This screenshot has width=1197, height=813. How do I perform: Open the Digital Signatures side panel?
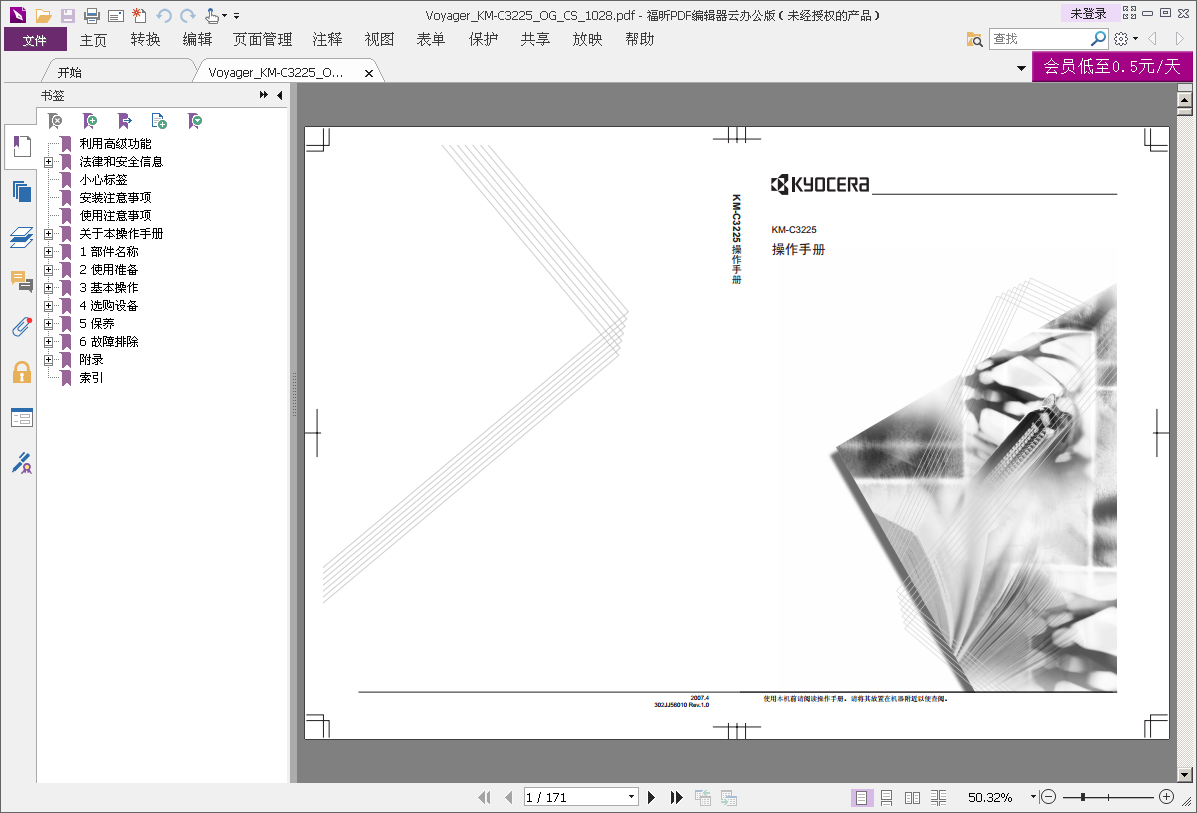click(x=21, y=463)
